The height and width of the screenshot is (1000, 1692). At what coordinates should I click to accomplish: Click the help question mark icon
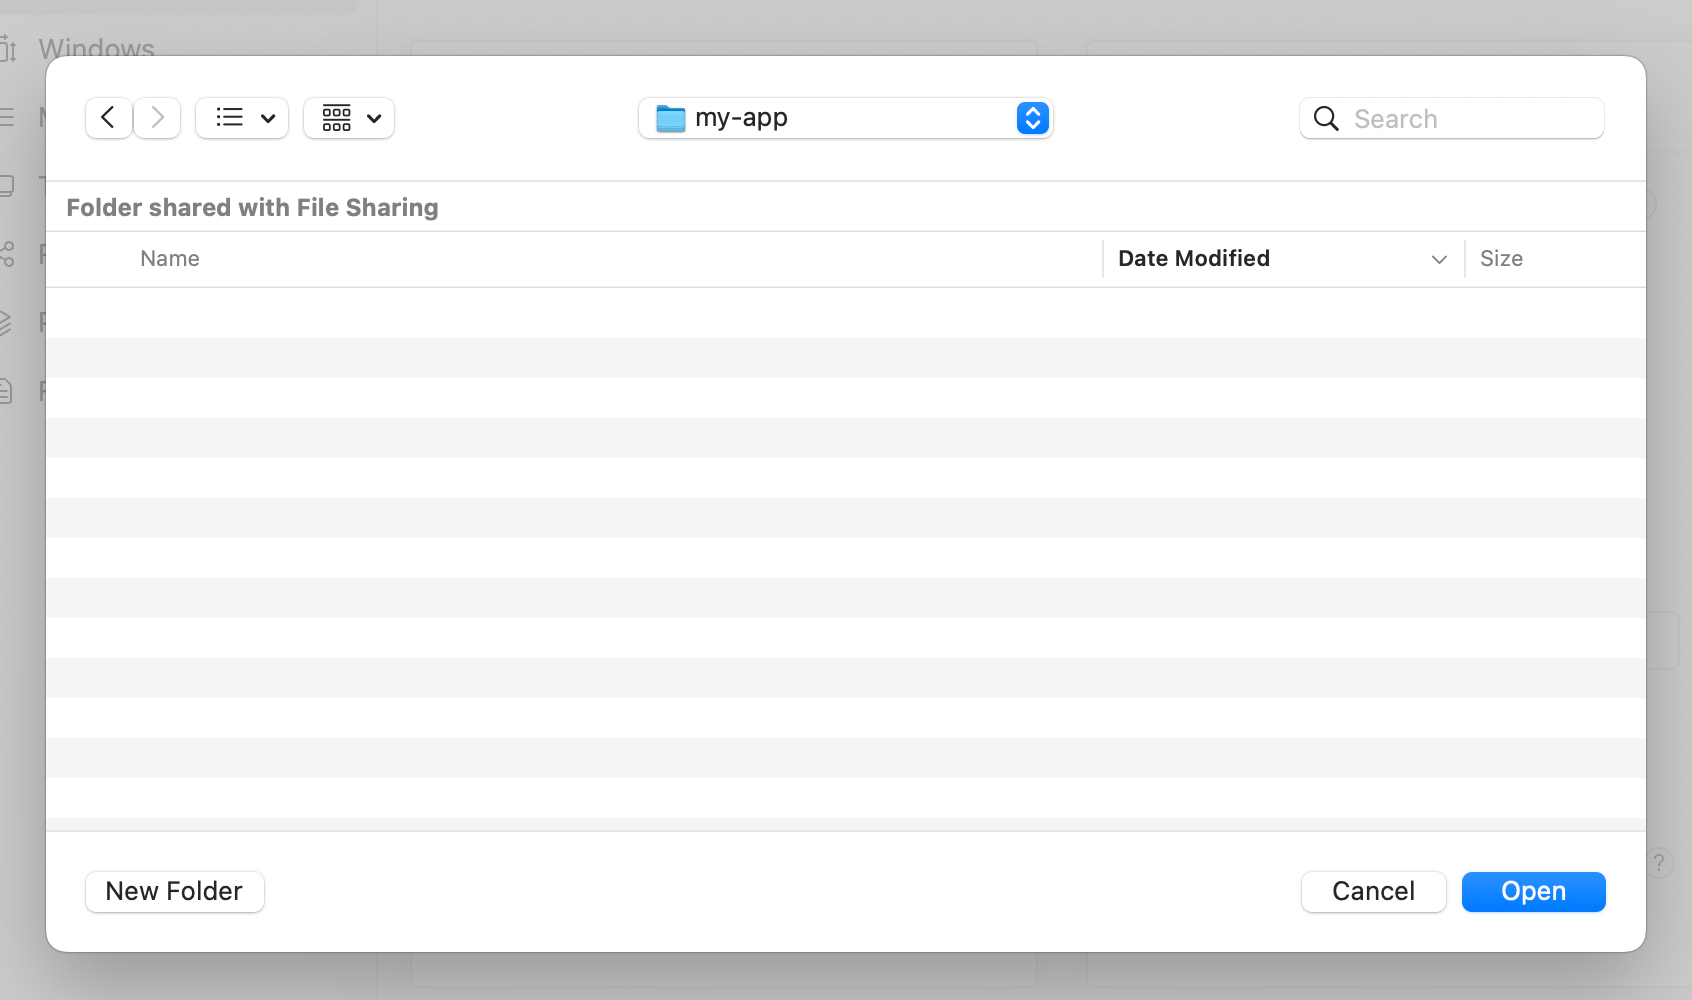[x=1661, y=862]
